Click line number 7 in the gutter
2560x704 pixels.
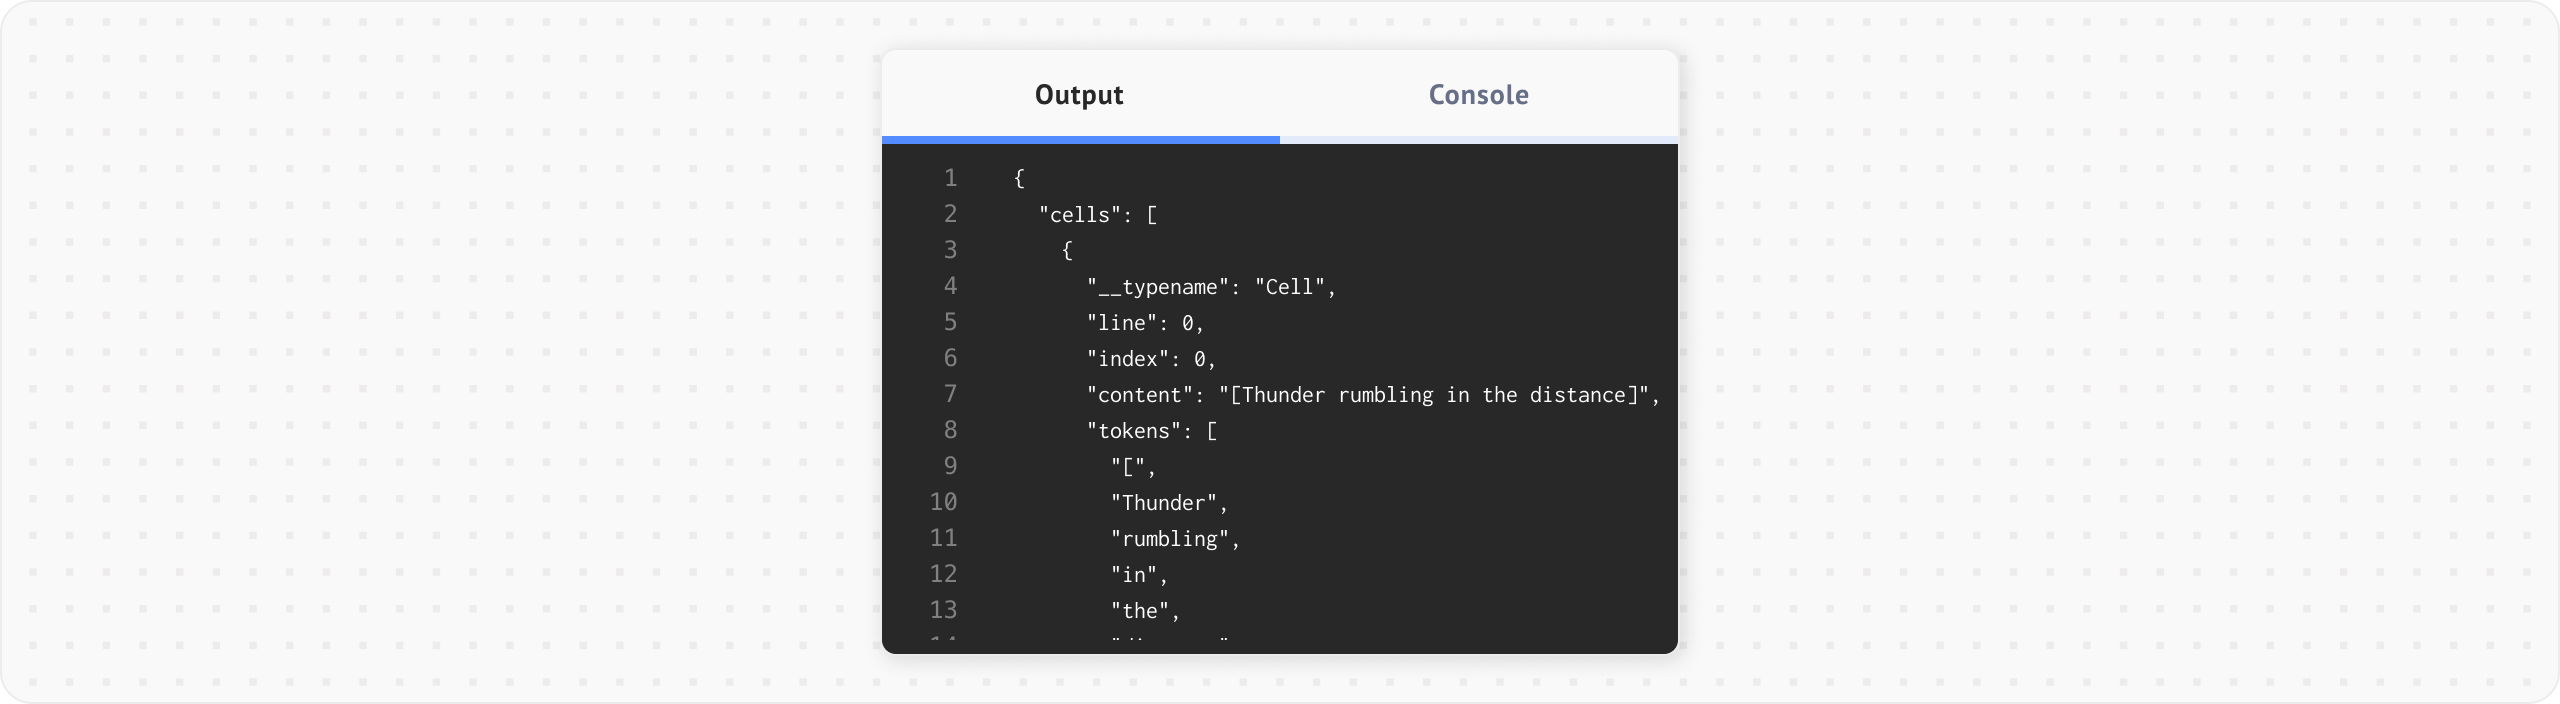click(950, 395)
